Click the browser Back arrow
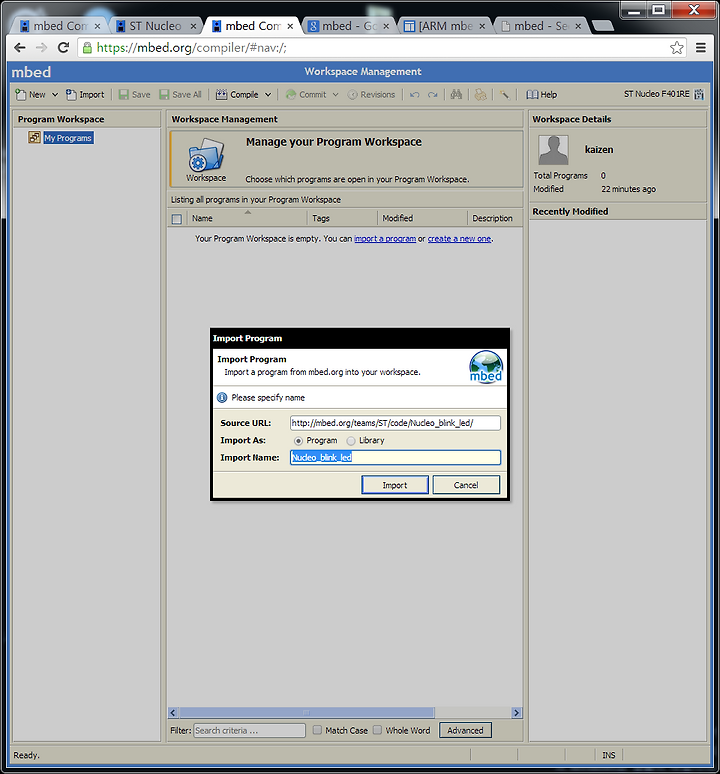This screenshot has height=774, width=720. (x=20, y=47)
